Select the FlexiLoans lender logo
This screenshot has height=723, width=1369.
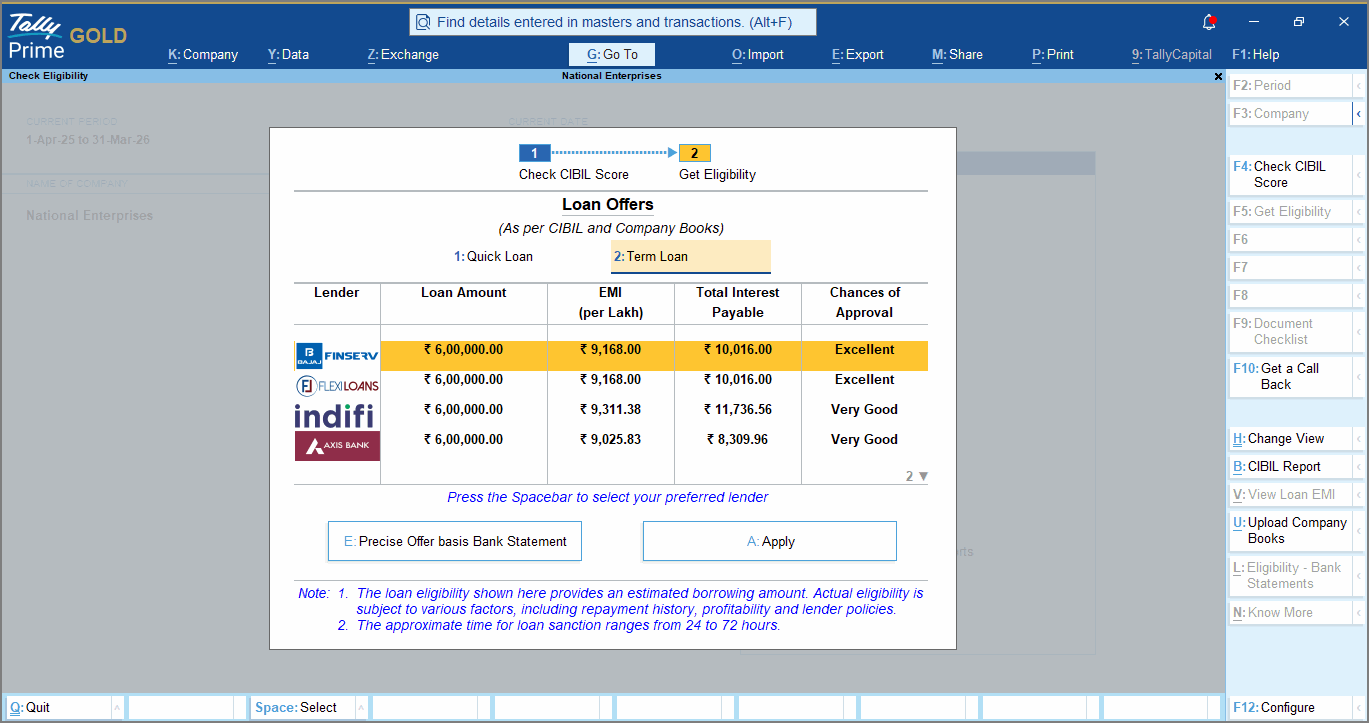click(337, 386)
